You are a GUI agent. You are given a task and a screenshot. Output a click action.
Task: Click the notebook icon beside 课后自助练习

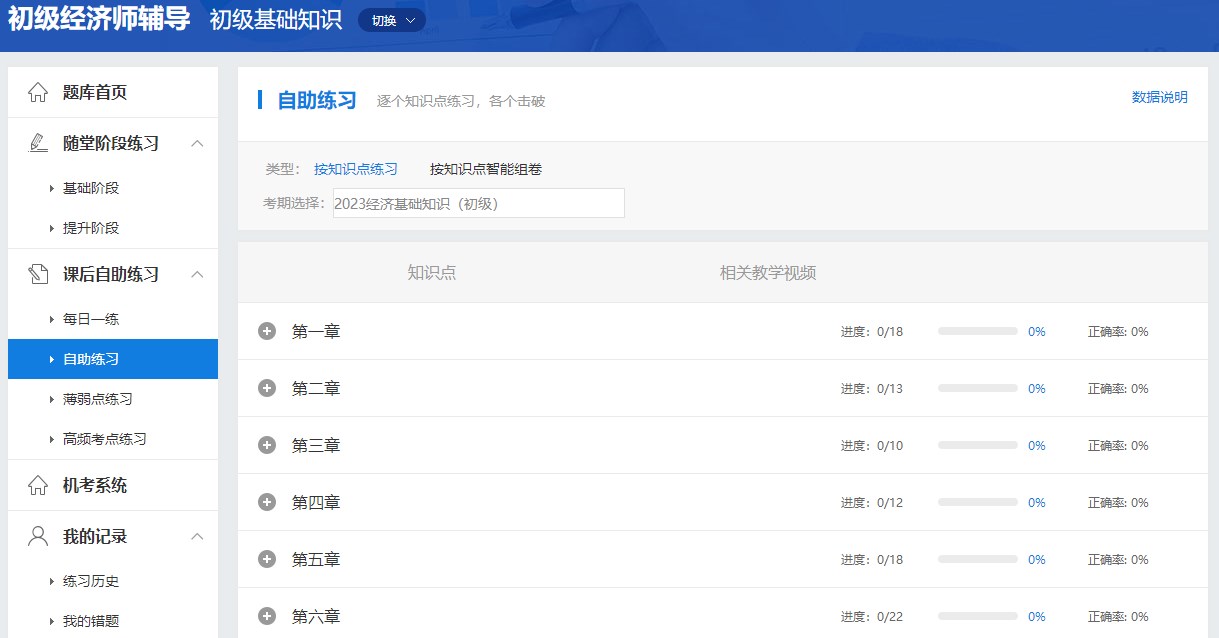click(38, 274)
